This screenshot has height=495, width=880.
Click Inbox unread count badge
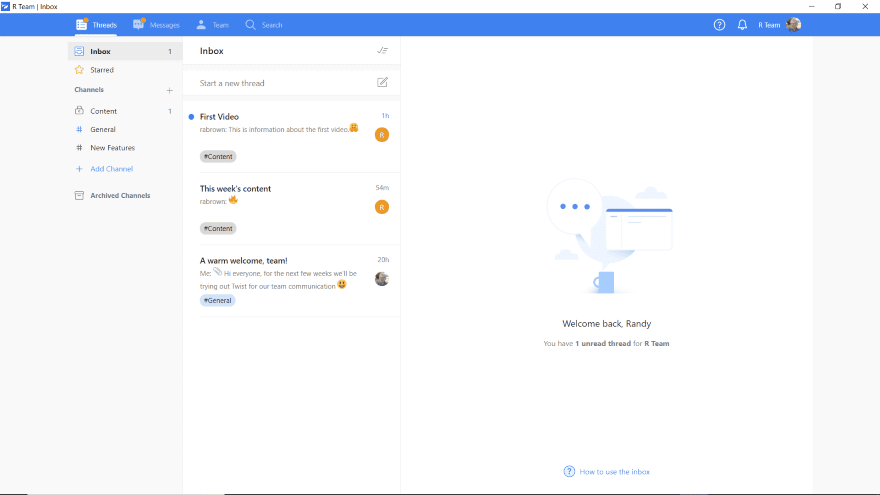tap(170, 52)
